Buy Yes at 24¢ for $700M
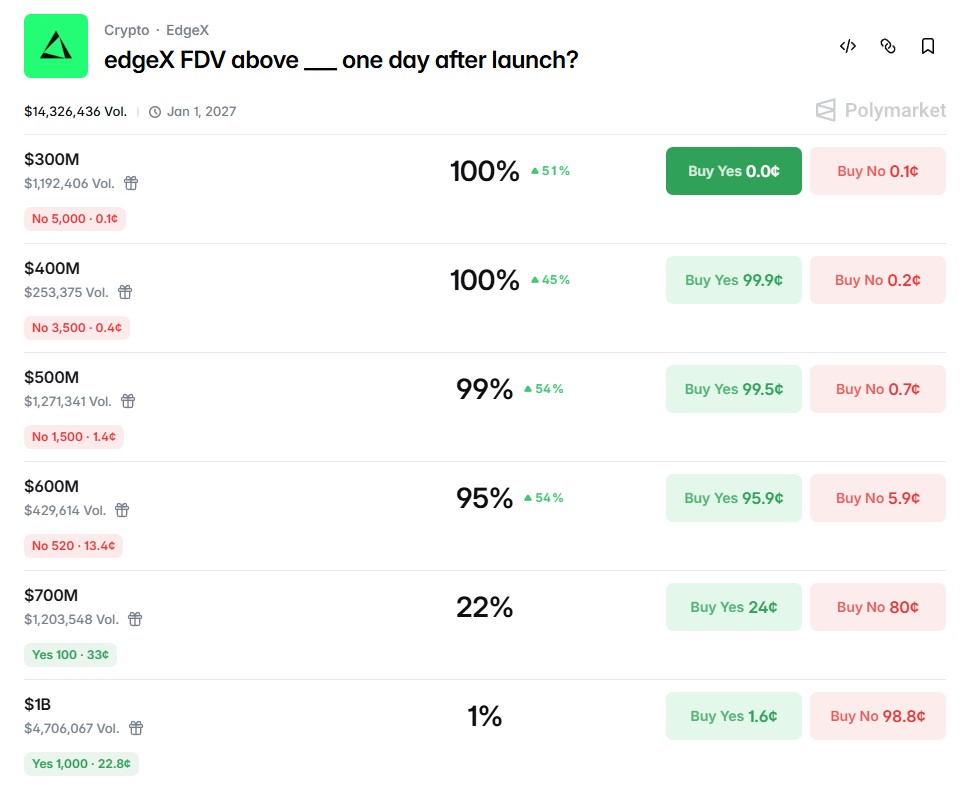 point(733,607)
